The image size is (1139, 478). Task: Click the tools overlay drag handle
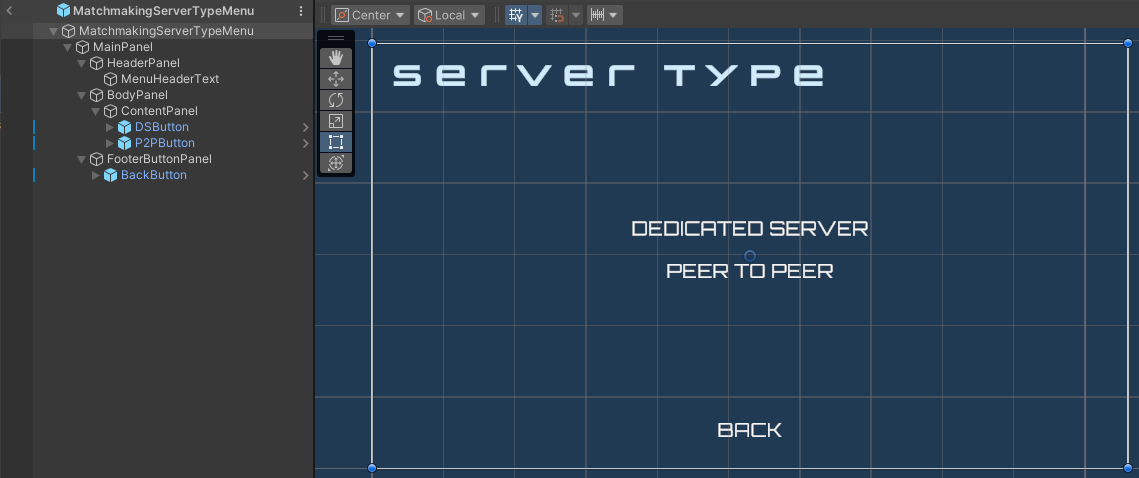tap(336, 39)
